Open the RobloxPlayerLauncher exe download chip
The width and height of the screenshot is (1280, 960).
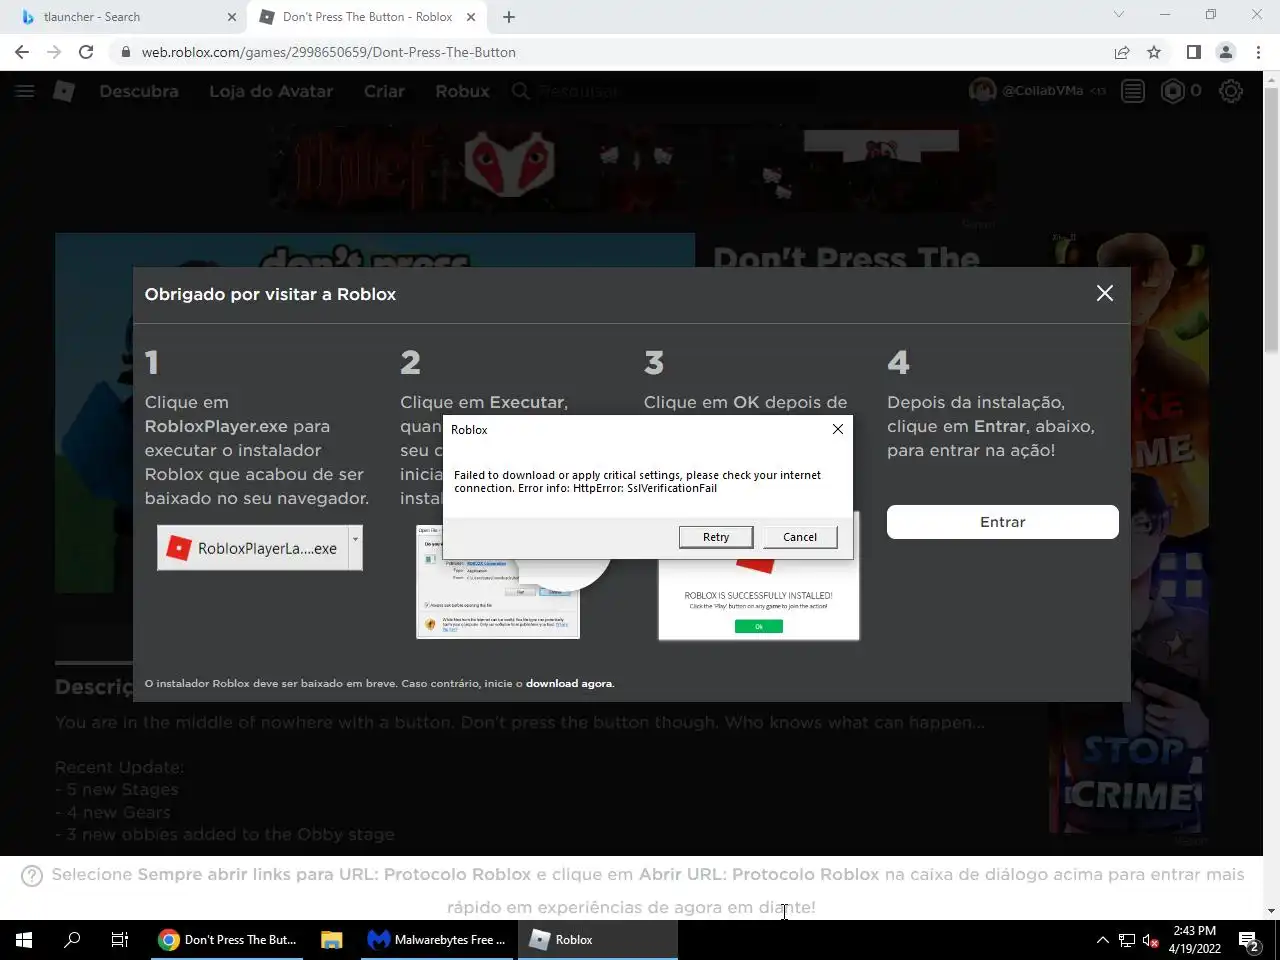(253, 548)
